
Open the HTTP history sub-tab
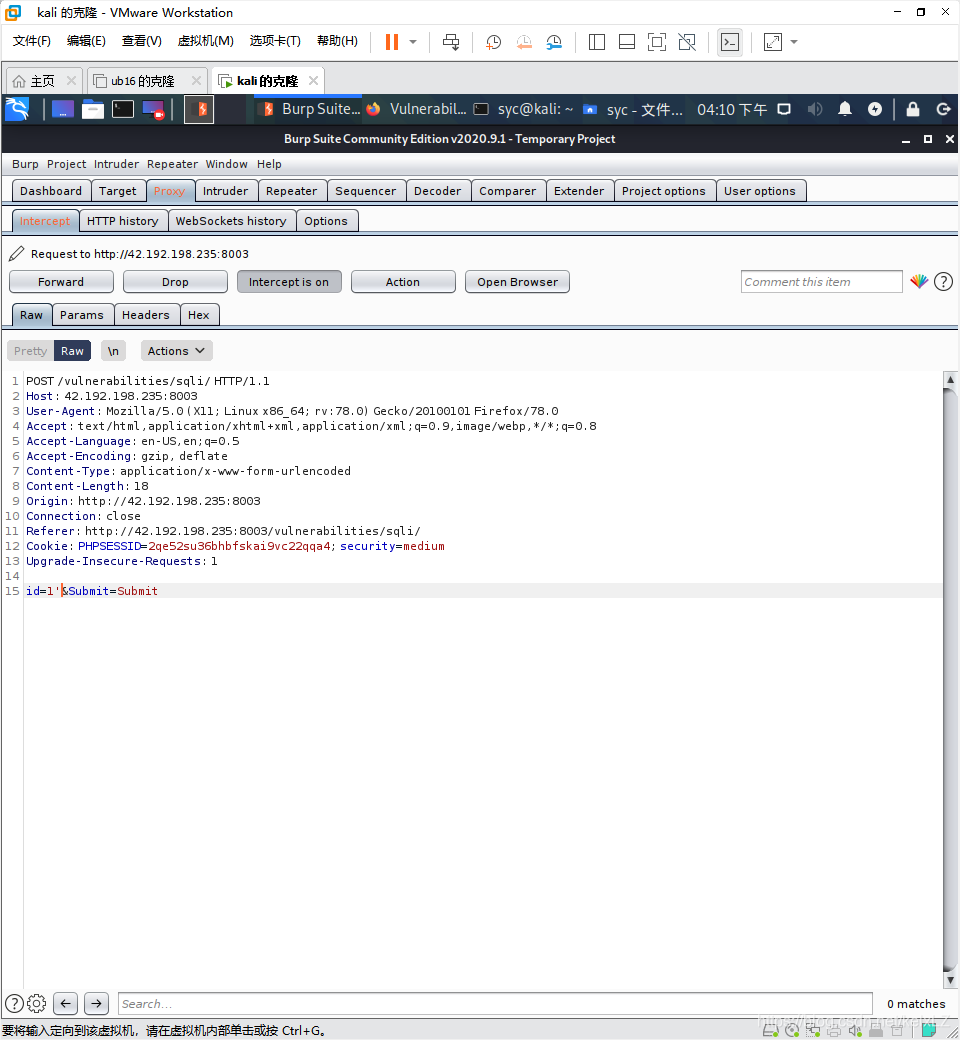pos(123,221)
